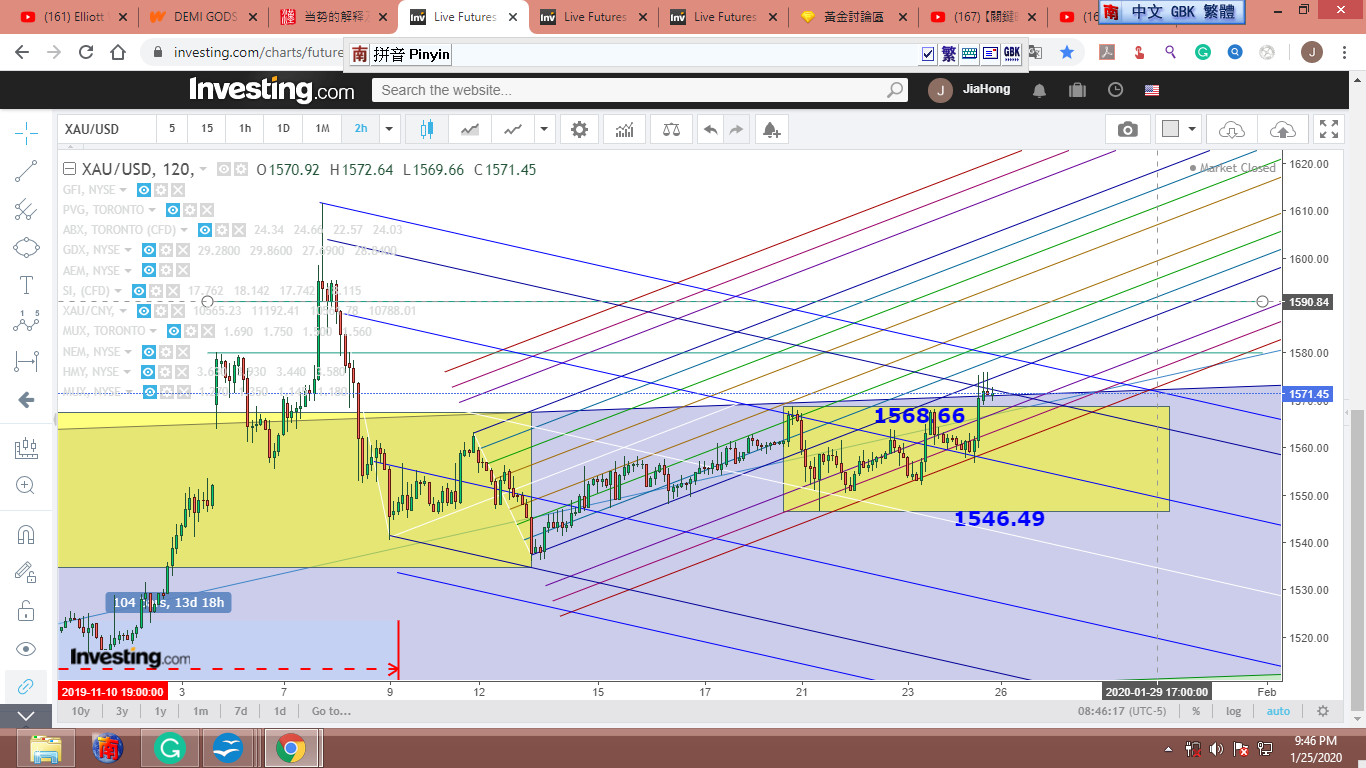Expand the time interval dropdown arrow
This screenshot has height=768, width=1366.
[x=389, y=129]
